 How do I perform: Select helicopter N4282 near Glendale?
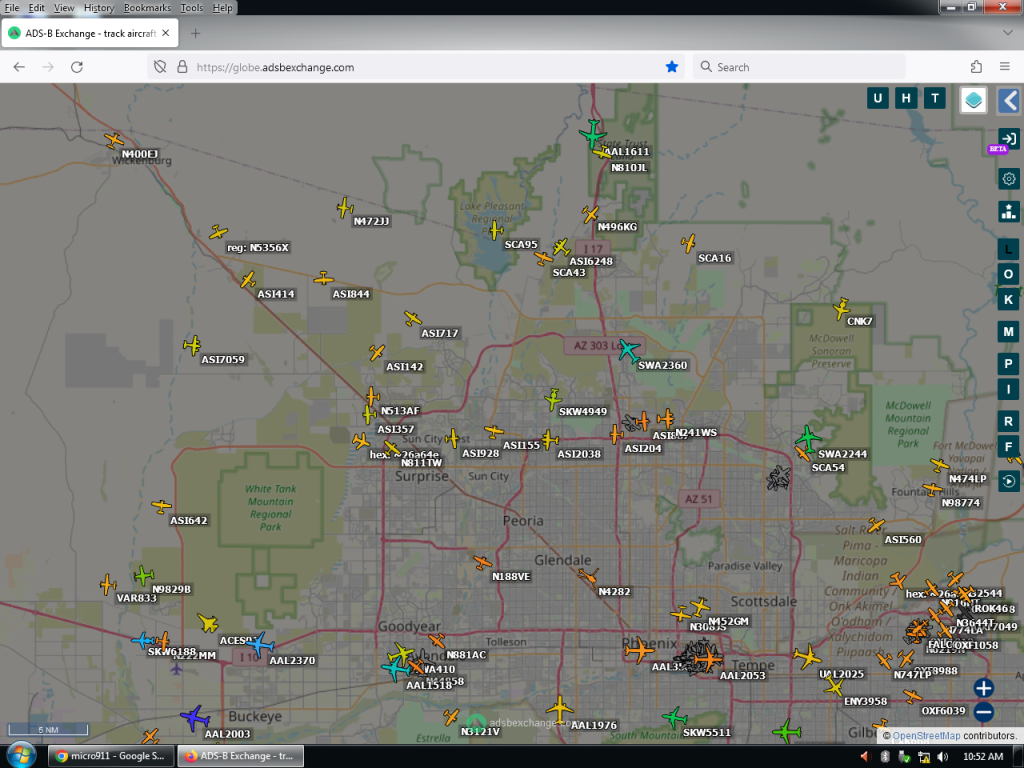coord(587,577)
